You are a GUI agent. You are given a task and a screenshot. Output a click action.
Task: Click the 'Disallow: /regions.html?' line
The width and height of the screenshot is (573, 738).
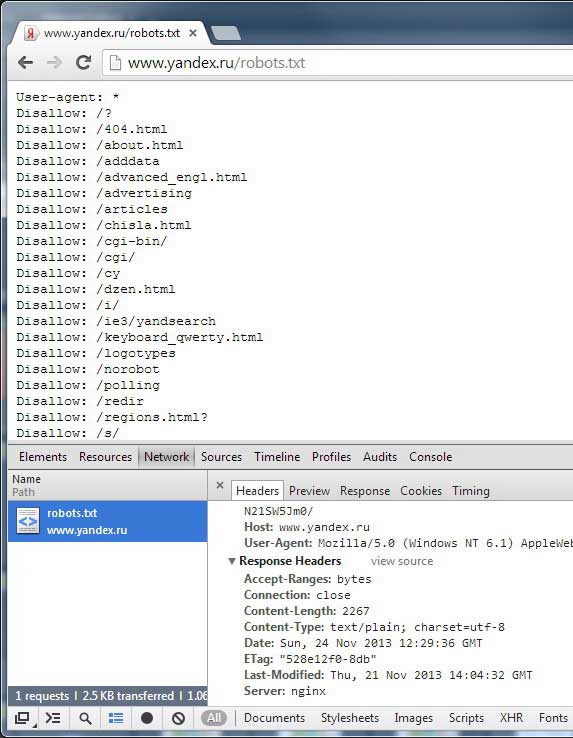tap(112, 417)
